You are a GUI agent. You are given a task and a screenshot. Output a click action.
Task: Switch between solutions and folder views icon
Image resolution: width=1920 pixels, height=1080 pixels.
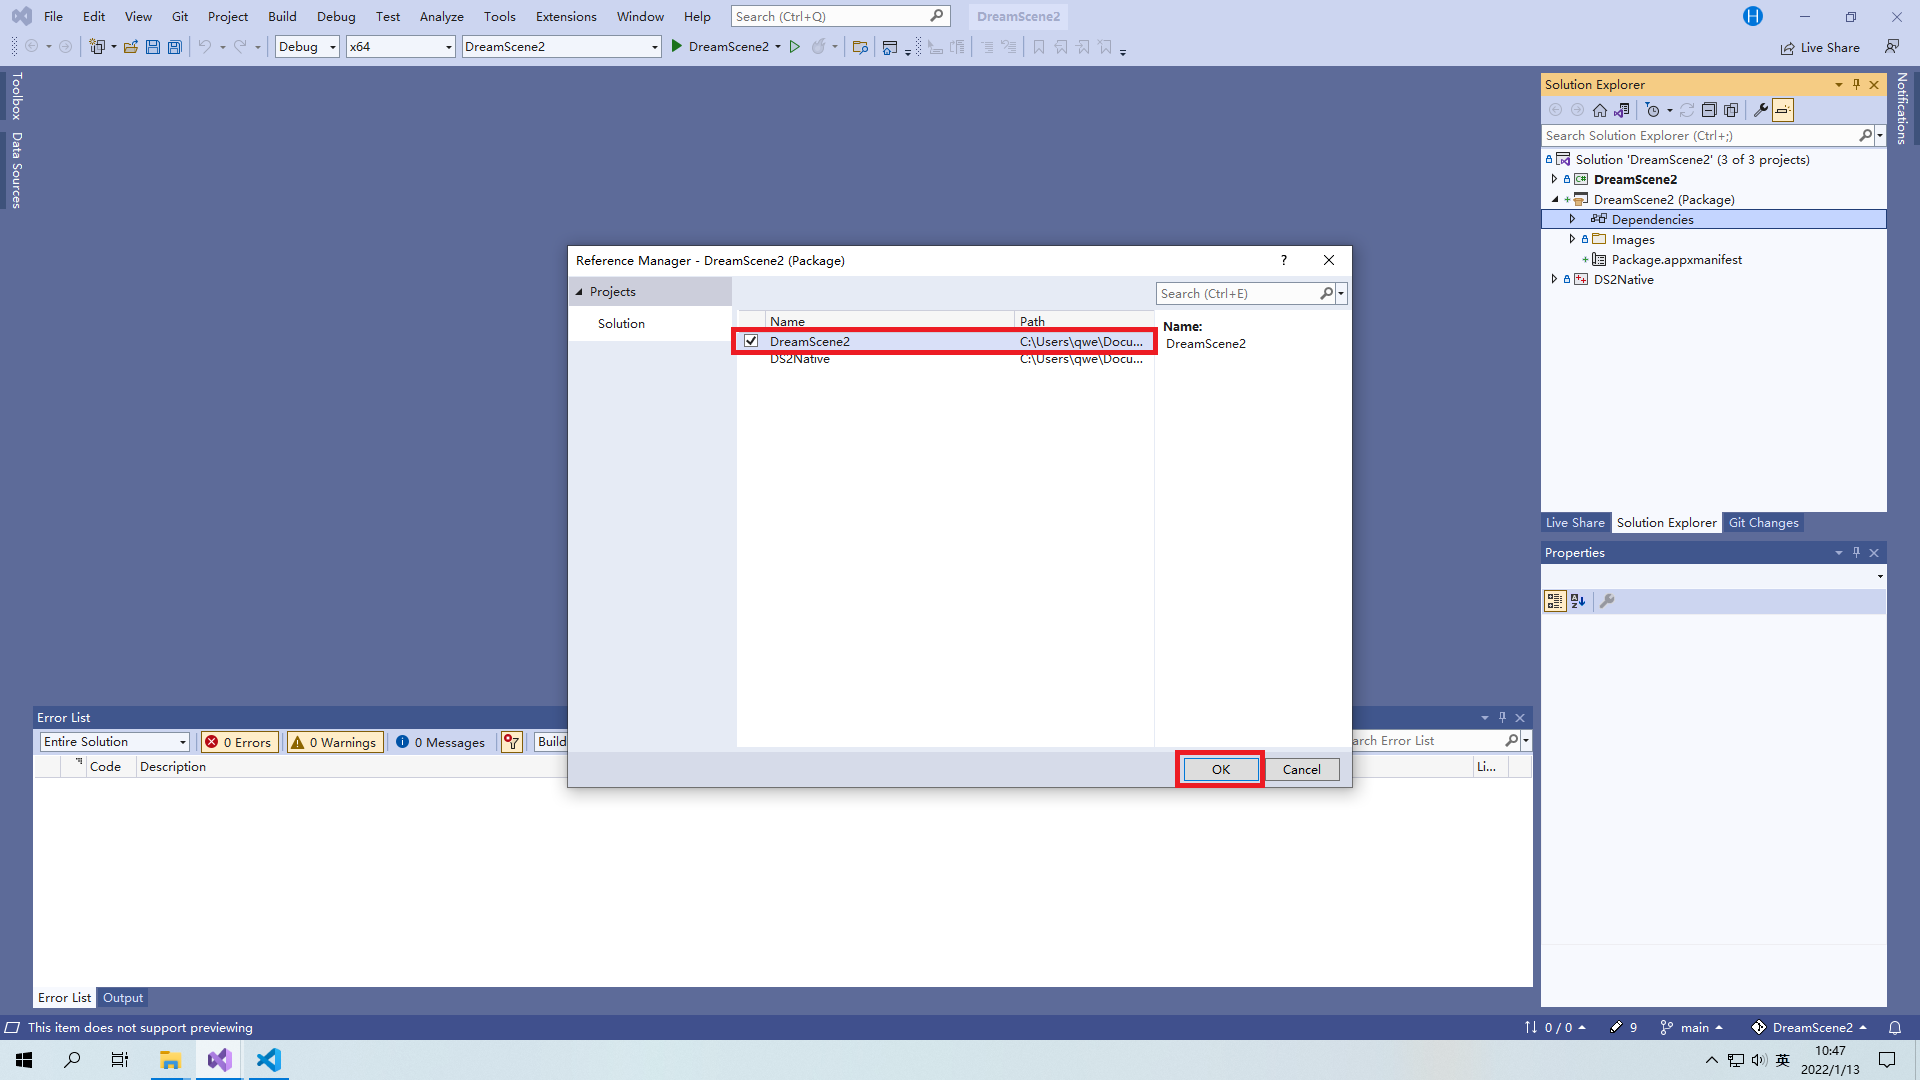(x=1622, y=110)
